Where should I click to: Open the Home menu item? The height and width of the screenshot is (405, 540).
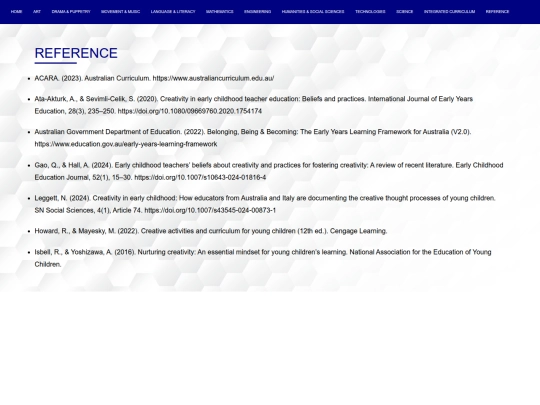[16, 12]
